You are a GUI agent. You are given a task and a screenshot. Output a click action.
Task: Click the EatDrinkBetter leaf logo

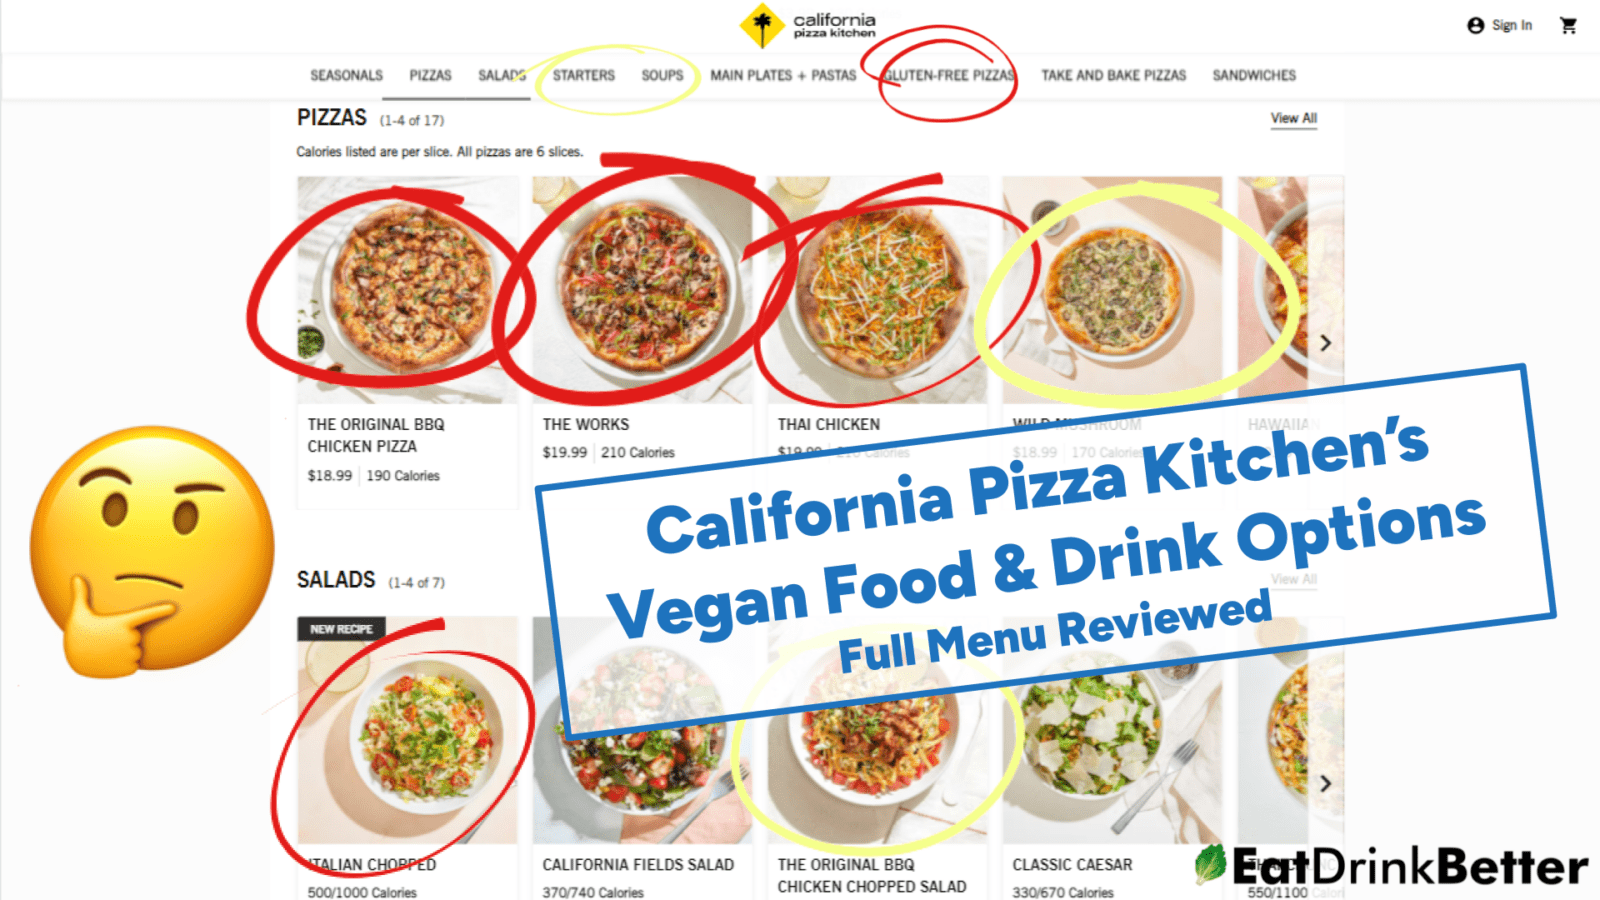1210,865
